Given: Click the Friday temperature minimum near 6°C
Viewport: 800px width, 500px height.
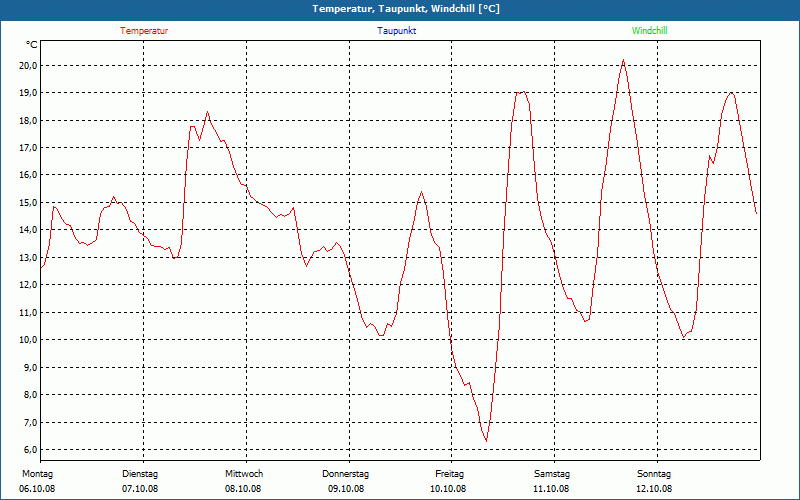Looking at the screenshot, I should pyautogui.click(x=486, y=440).
